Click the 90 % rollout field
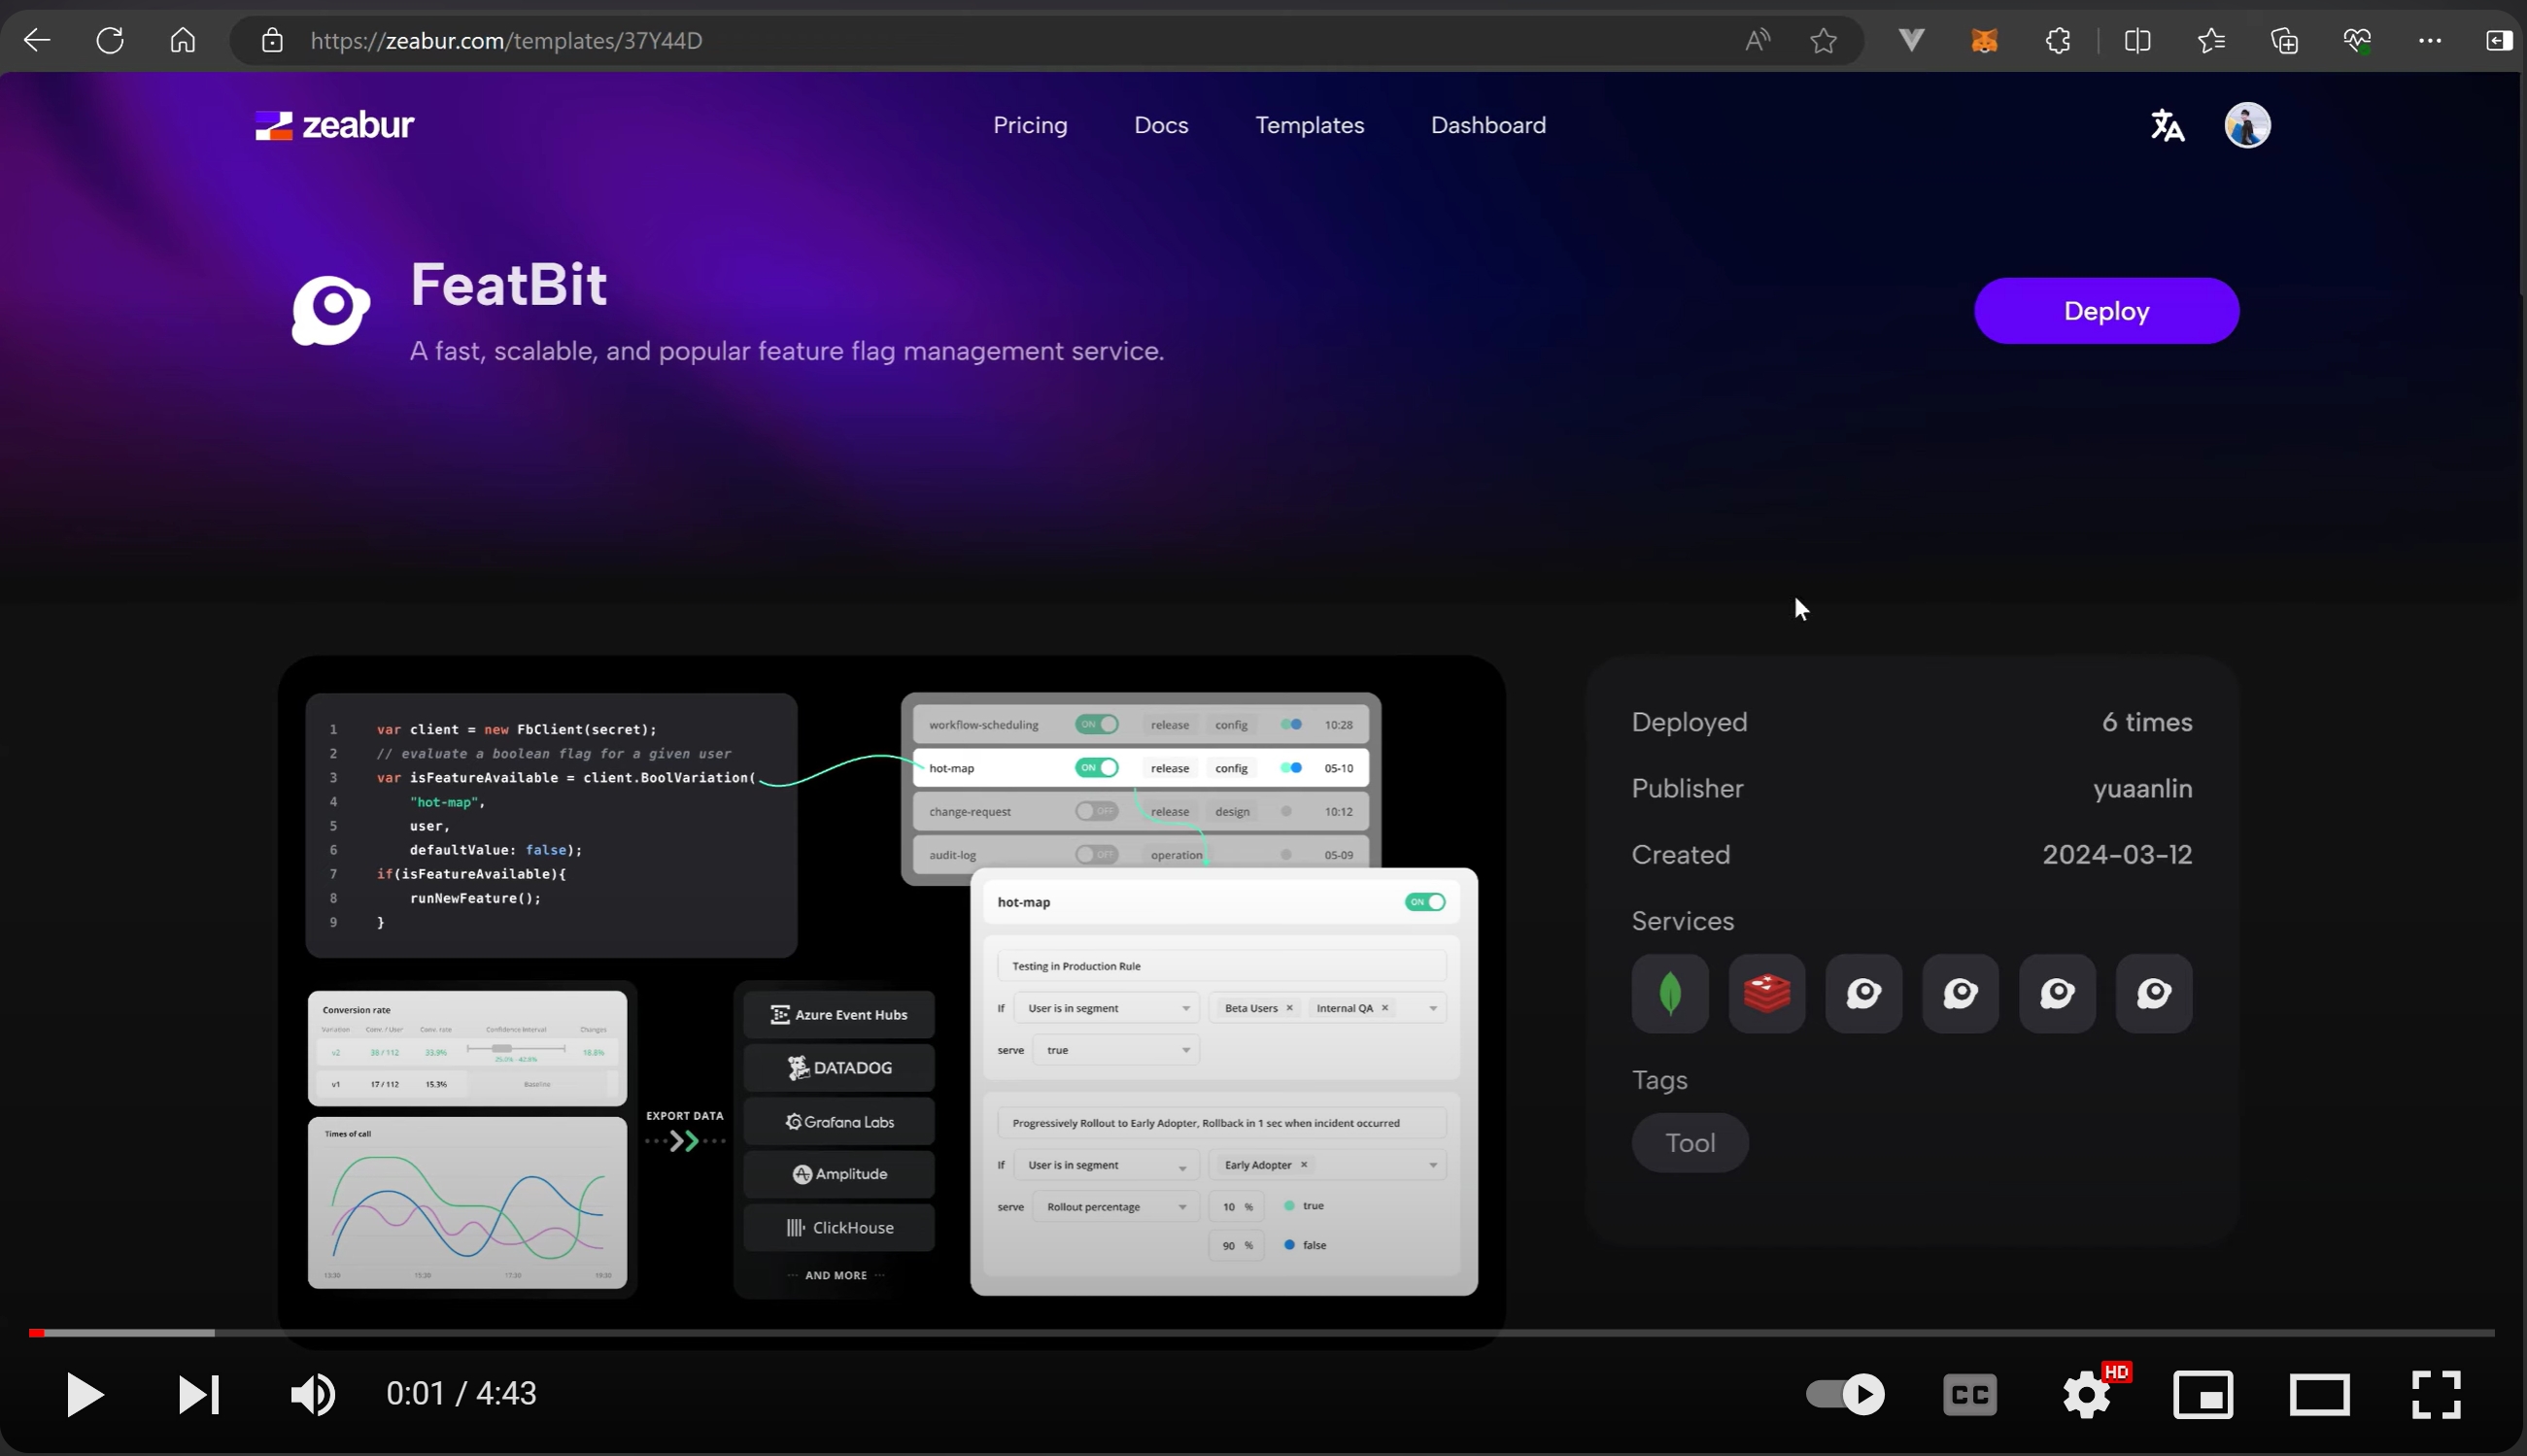 [1237, 1245]
